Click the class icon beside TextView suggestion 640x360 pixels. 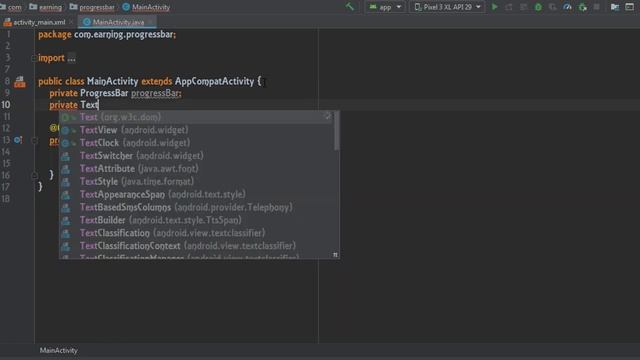[65, 131]
